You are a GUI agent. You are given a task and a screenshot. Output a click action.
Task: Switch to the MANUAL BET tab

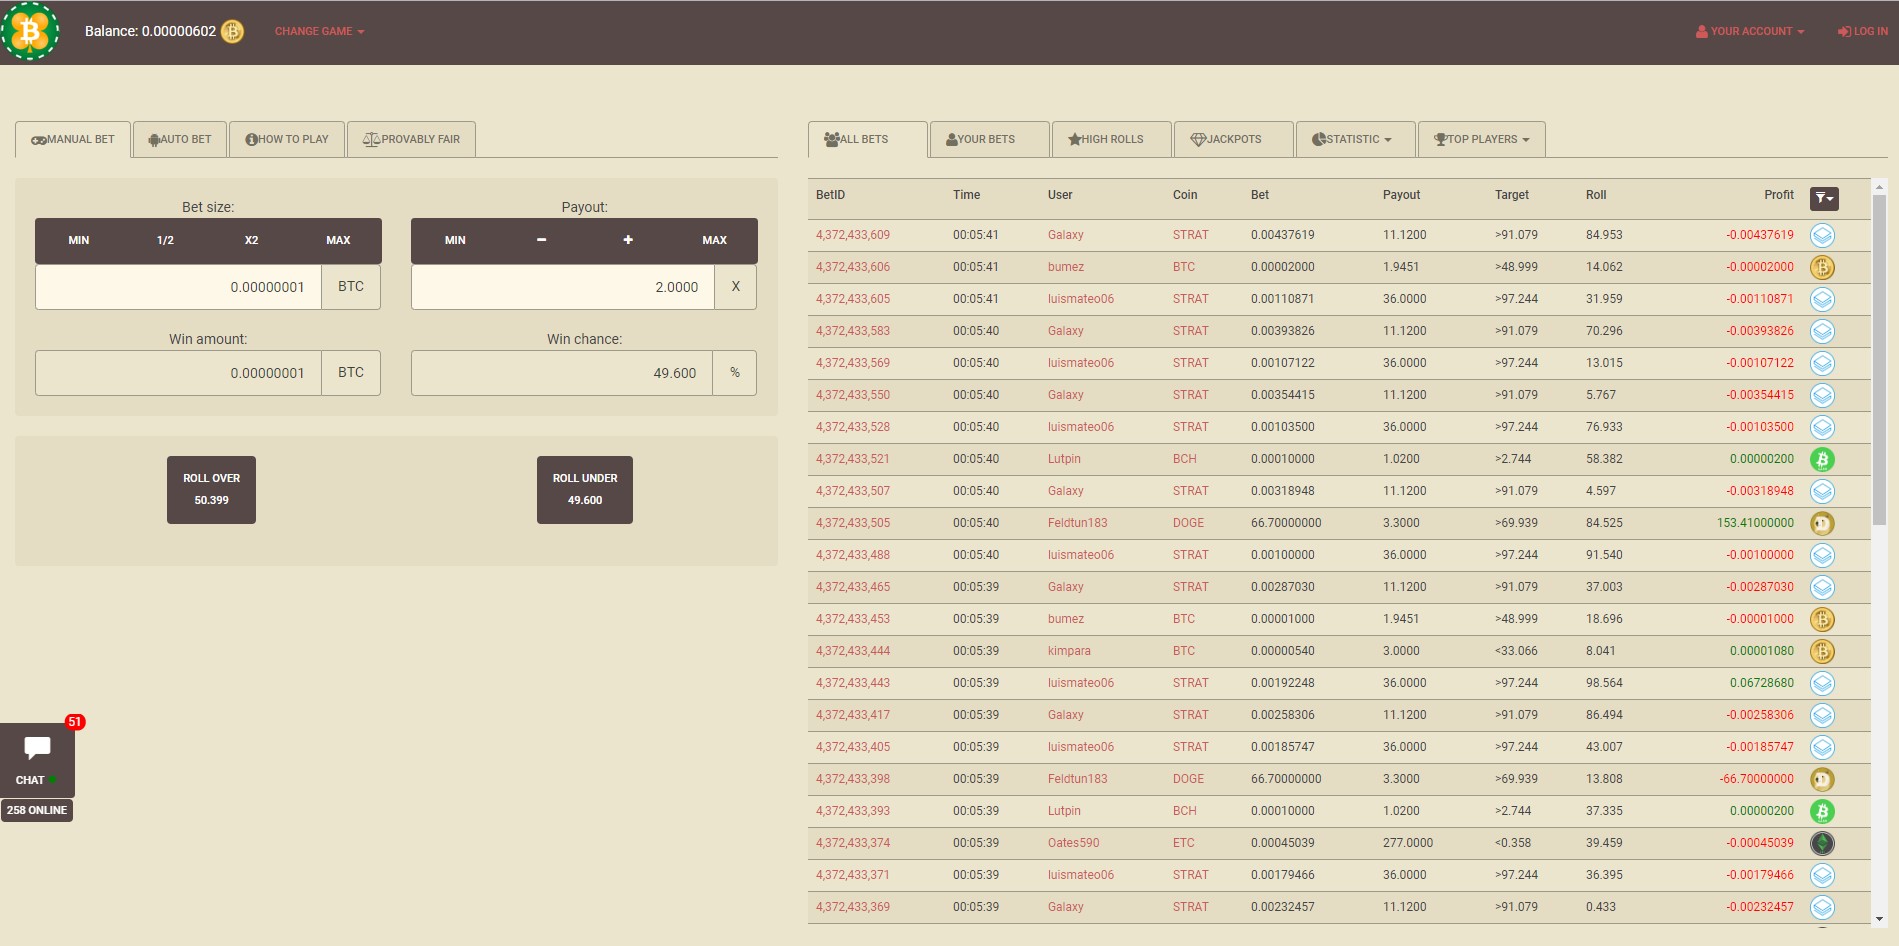click(x=73, y=139)
